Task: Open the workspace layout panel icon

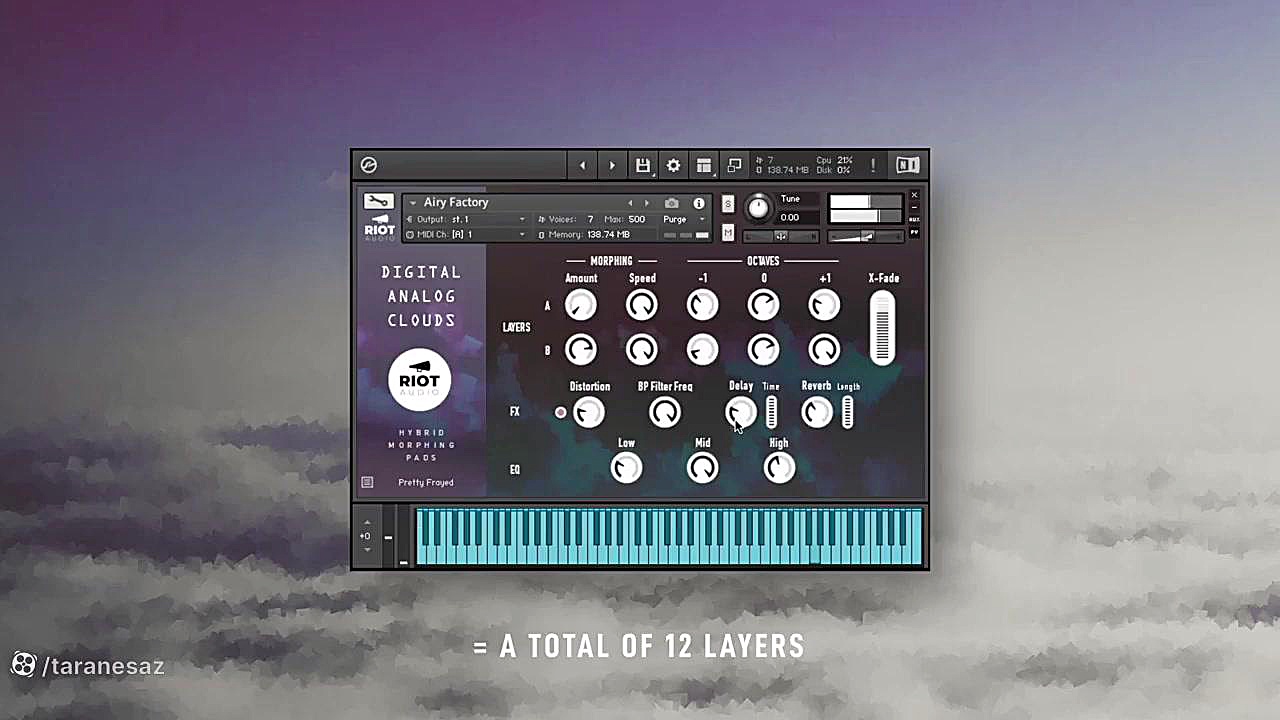Action: click(x=704, y=165)
